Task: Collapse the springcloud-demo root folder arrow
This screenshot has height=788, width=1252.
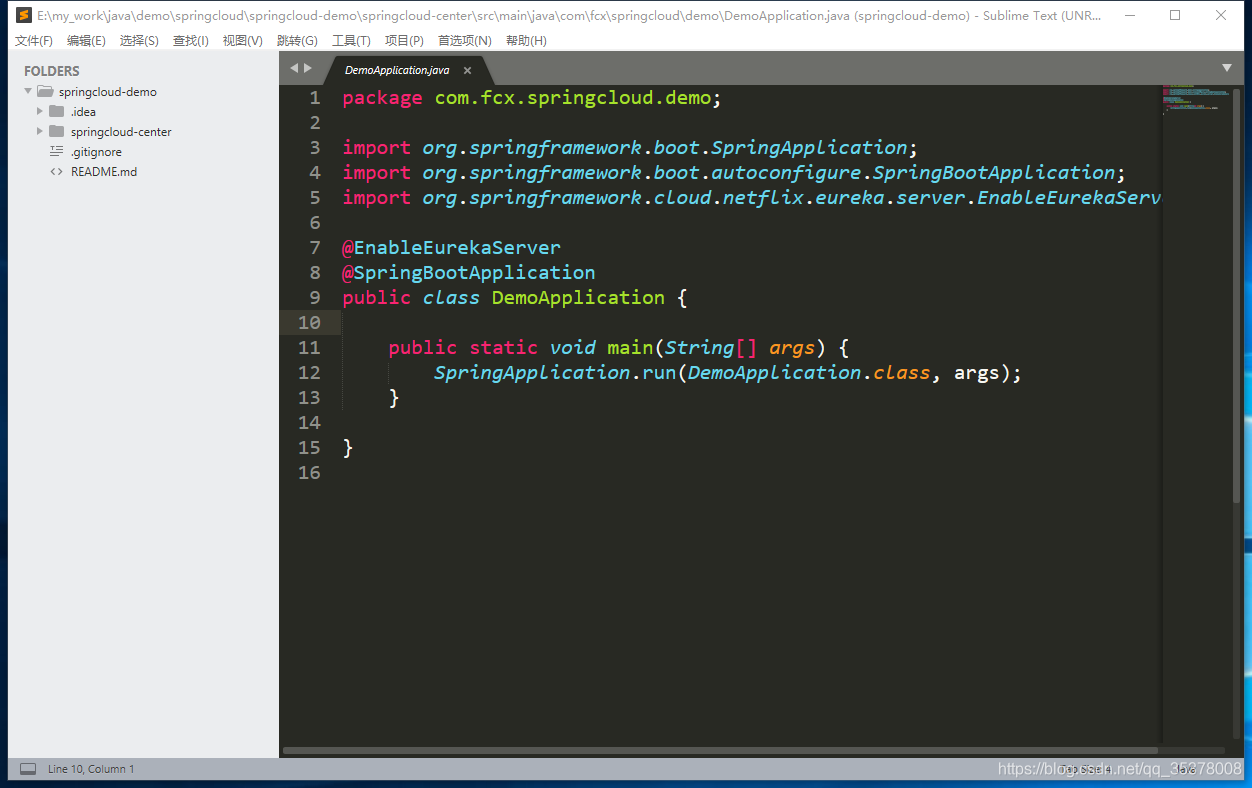Action: 28,91
